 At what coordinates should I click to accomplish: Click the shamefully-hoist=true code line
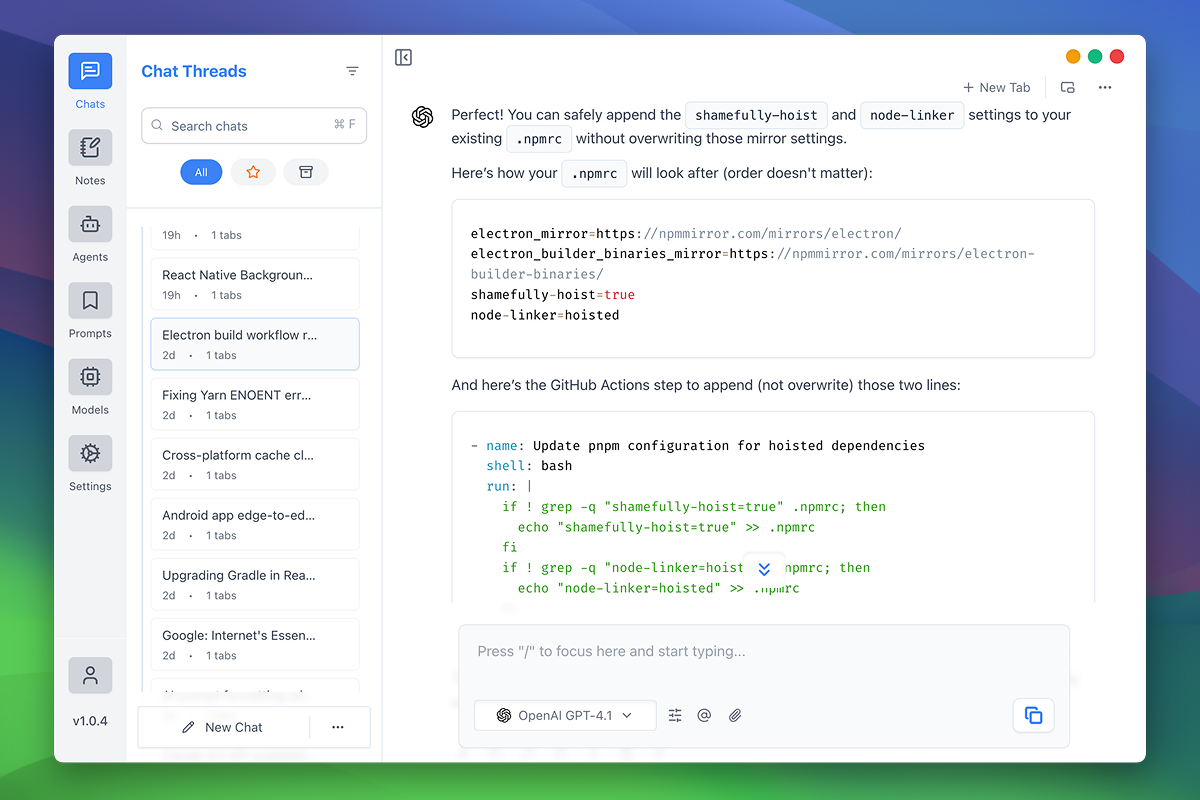click(x=553, y=295)
